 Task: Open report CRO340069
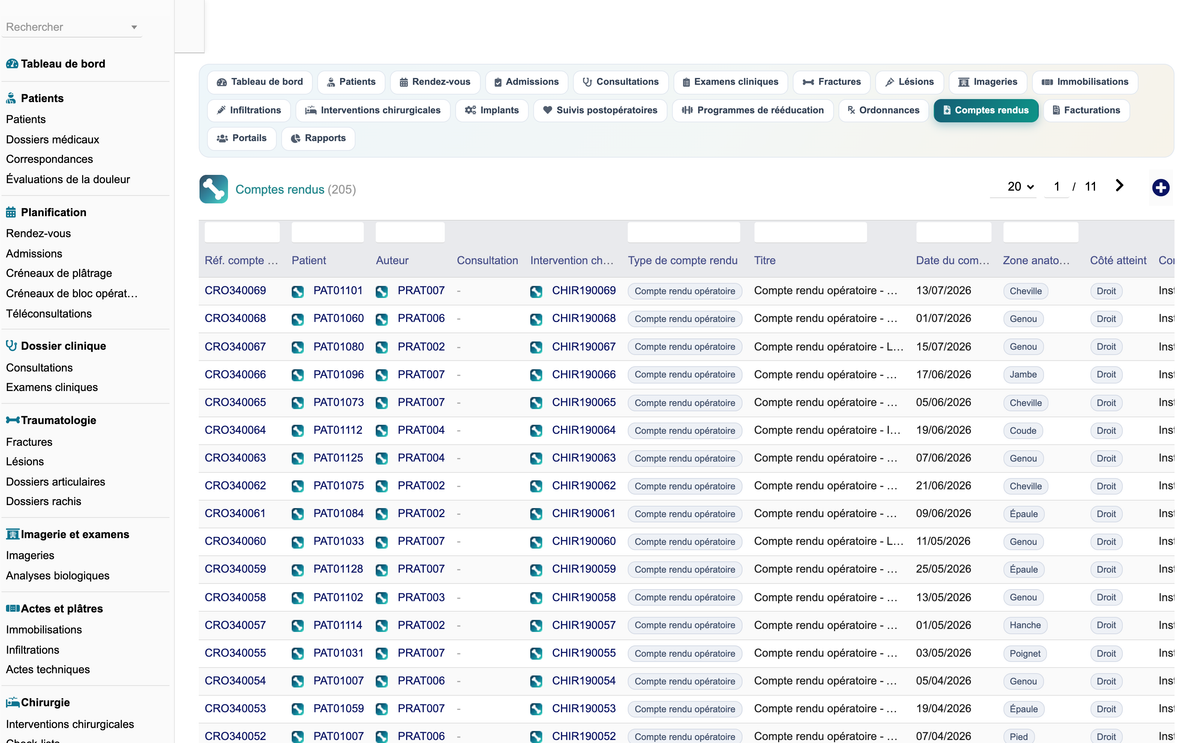point(236,291)
